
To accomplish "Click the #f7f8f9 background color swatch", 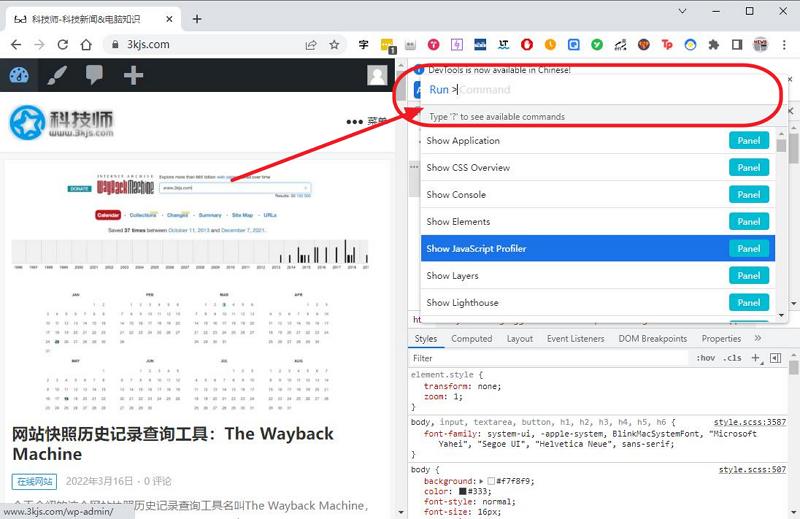I will pyautogui.click(x=491, y=481).
